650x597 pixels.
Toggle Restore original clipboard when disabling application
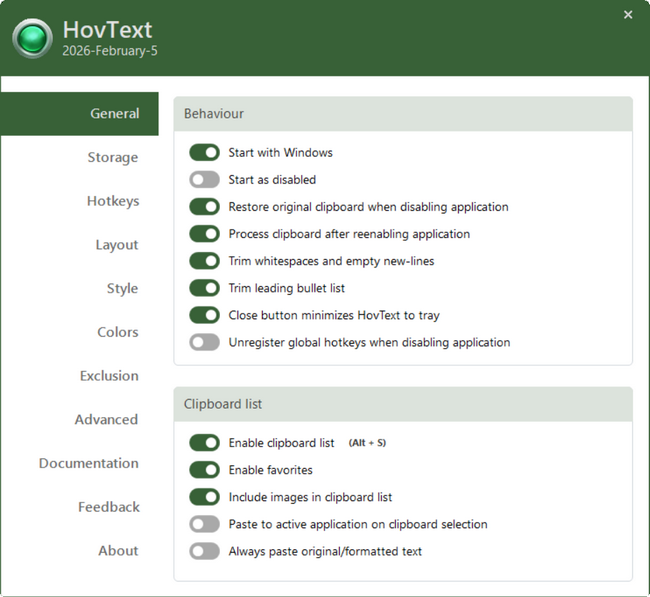pos(204,207)
